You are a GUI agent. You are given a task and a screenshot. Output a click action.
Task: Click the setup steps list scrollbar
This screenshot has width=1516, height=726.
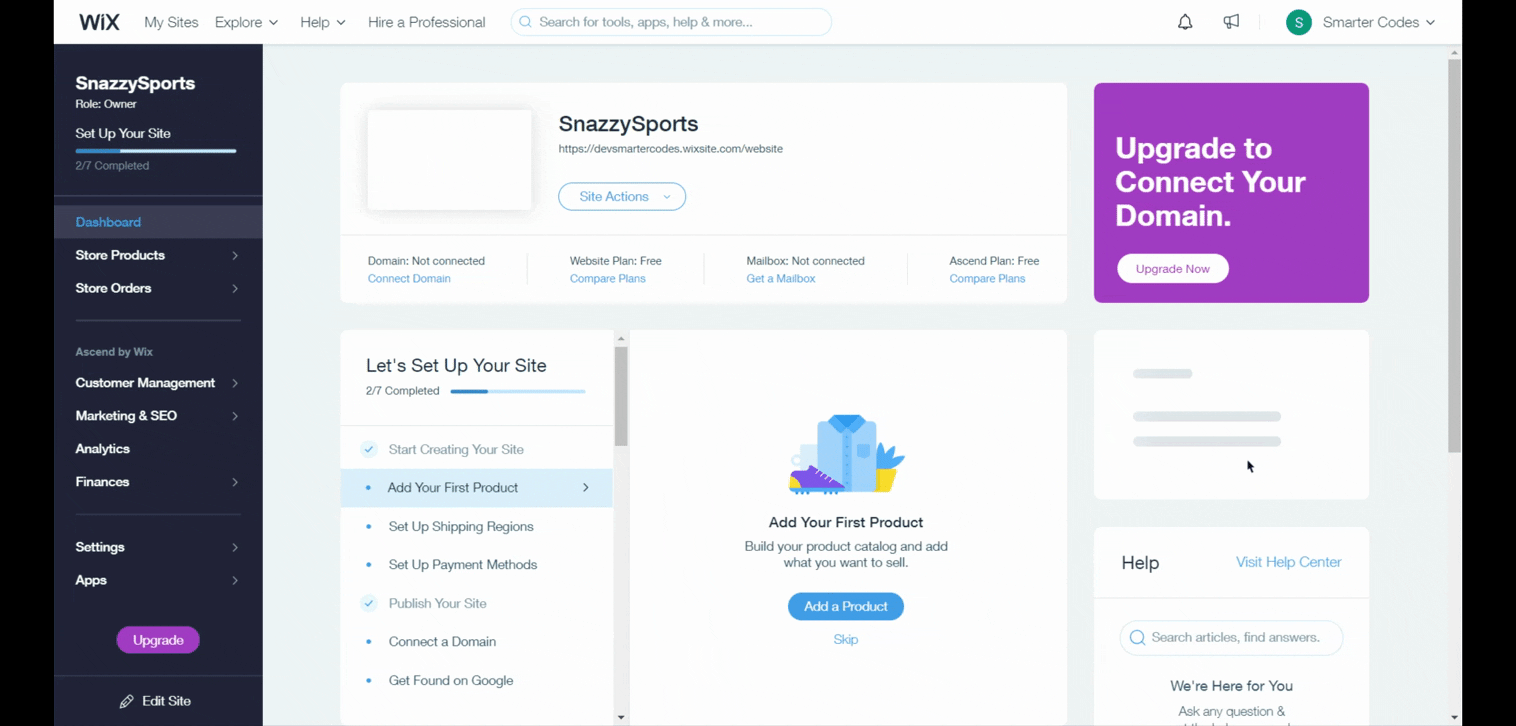click(x=621, y=396)
